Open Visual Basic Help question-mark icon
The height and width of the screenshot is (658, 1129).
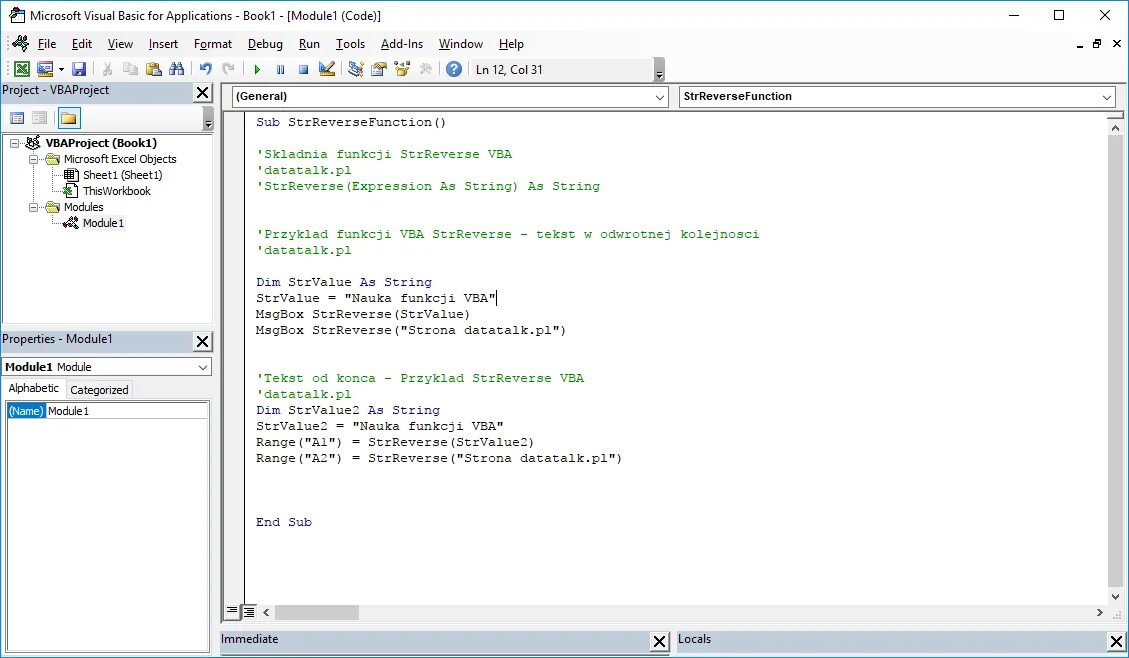pyautogui.click(x=454, y=69)
